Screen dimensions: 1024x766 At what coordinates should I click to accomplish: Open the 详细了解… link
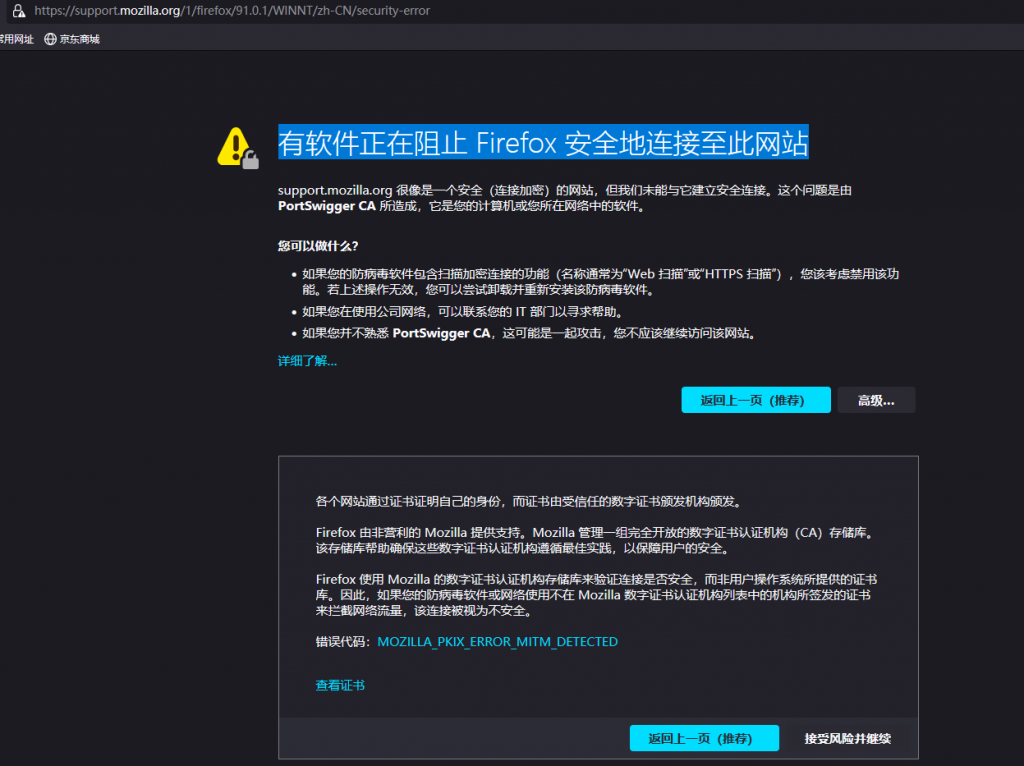point(307,361)
